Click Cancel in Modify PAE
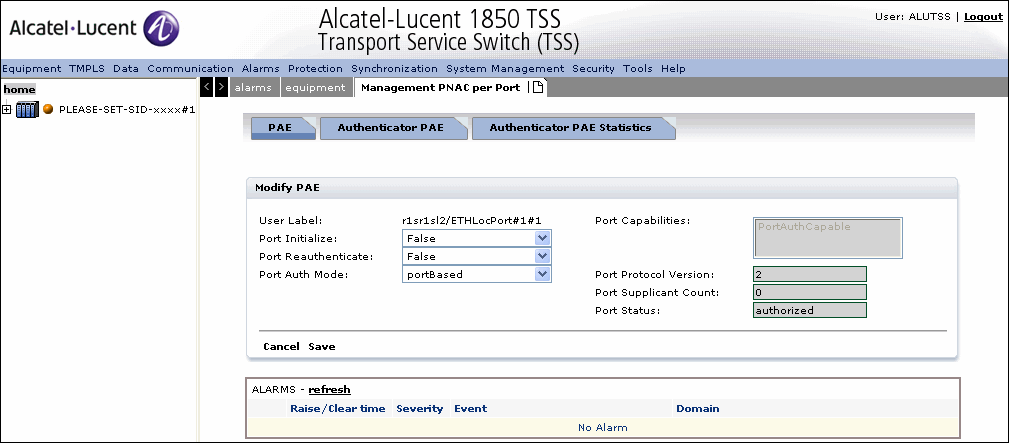This screenshot has width=1009, height=443. coord(281,346)
